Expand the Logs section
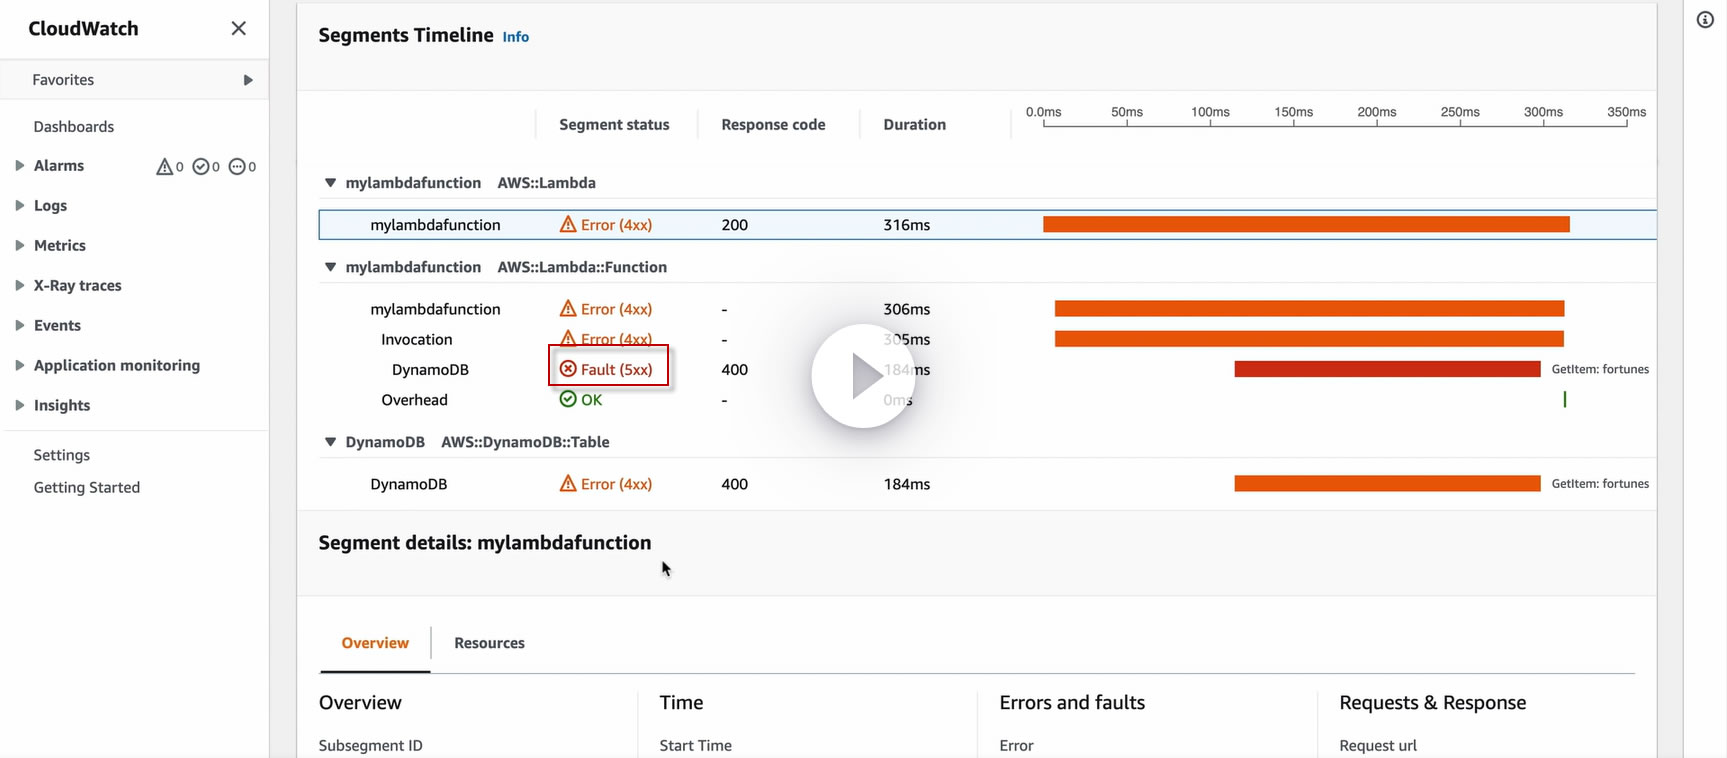This screenshot has height=758, width=1727. [19, 205]
